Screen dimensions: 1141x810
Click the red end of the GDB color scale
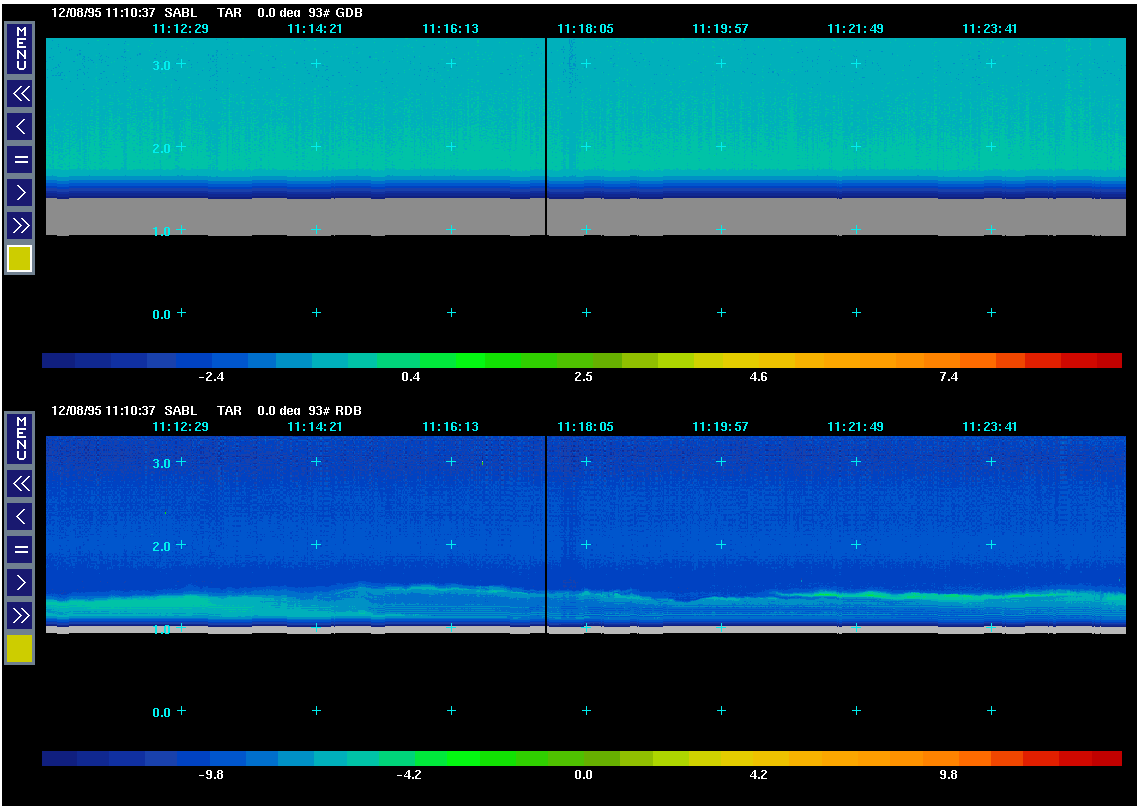[x=1108, y=360]
